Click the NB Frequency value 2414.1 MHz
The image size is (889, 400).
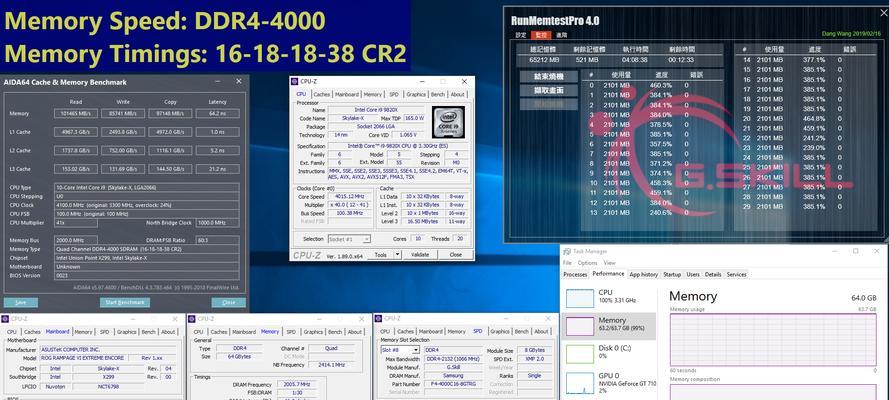pyautogui.click(x=332, y=365)
